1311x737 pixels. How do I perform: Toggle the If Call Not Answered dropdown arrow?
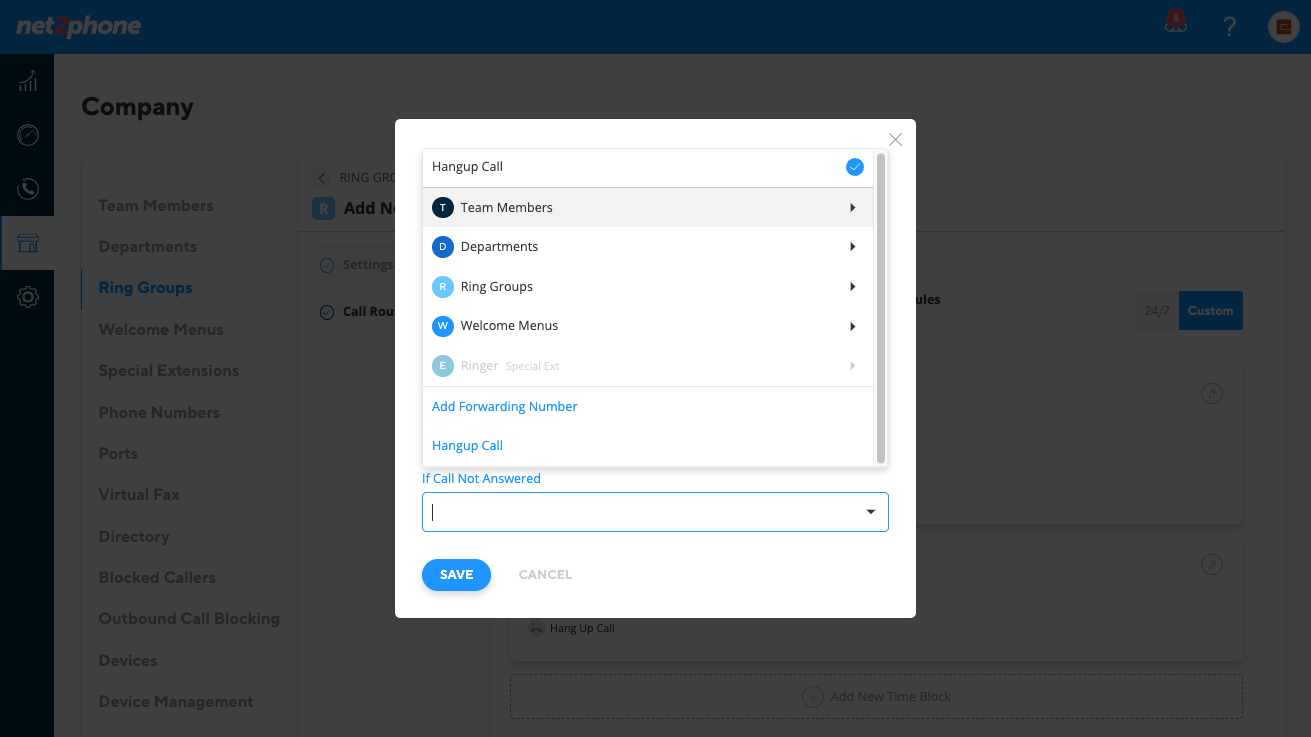pyautogui.click(x=870, y=512)
